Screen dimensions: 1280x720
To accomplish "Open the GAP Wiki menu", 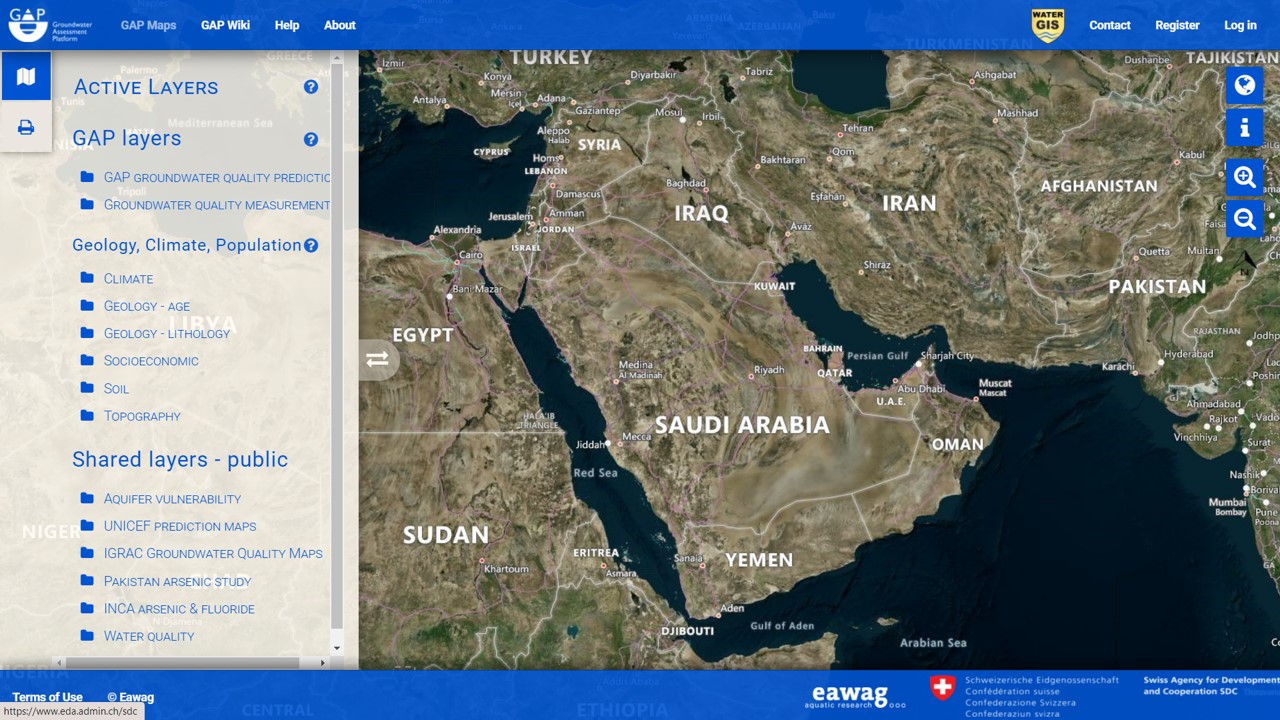I will (x=225, y=25).
